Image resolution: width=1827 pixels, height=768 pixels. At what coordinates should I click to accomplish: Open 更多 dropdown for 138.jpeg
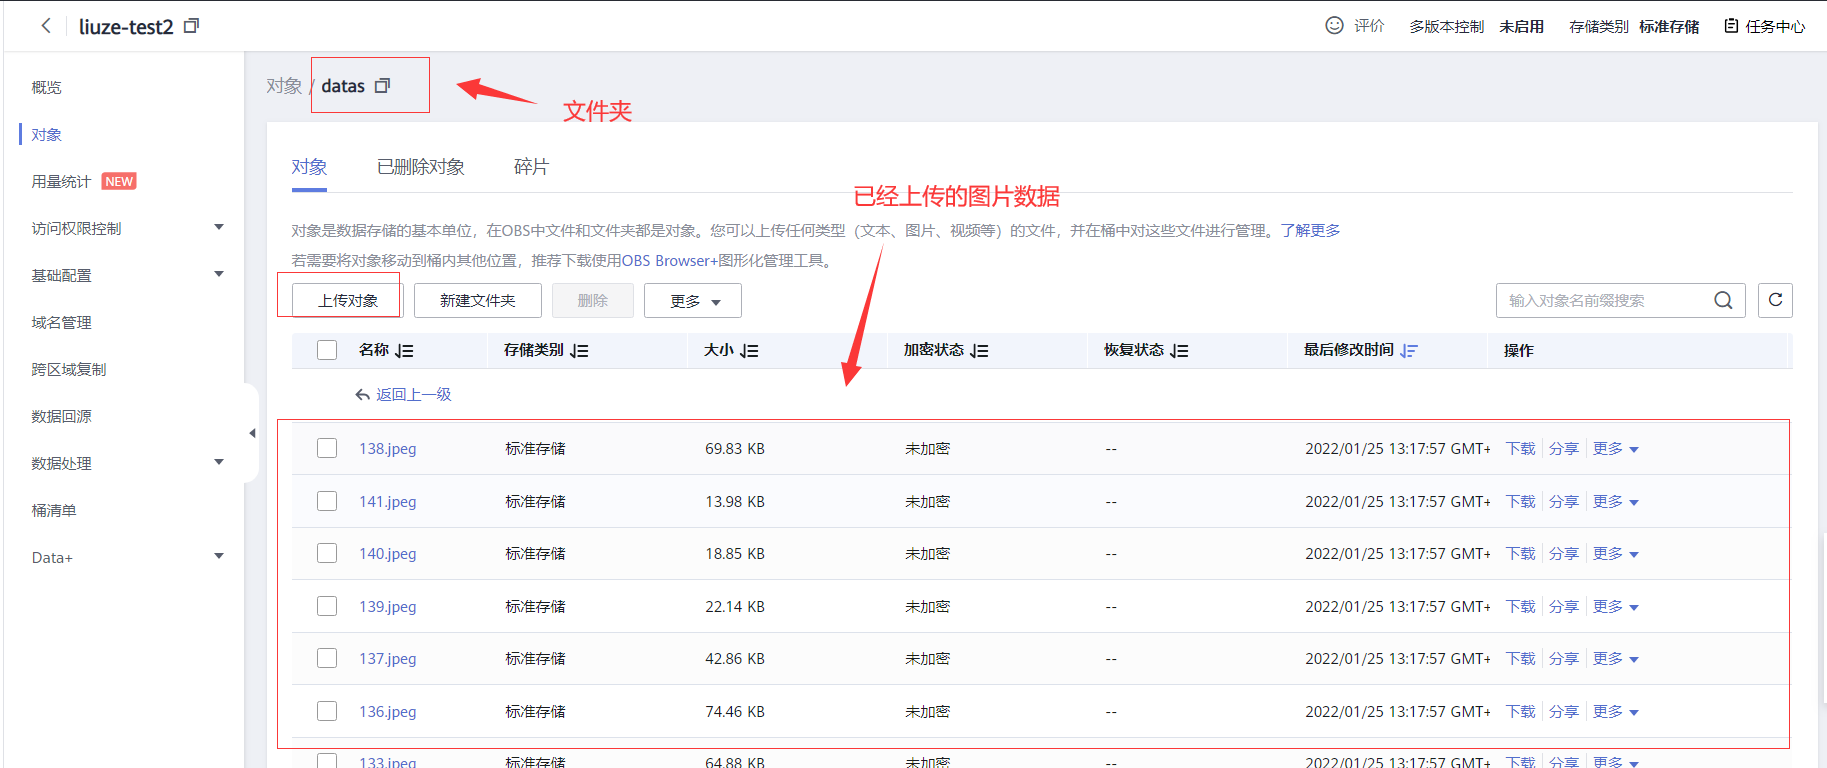point(1616,449)
